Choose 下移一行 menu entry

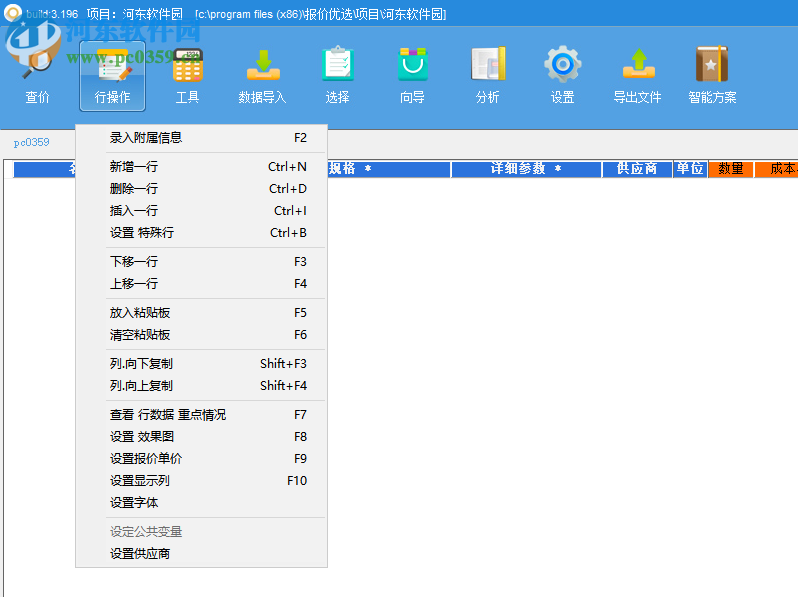[202, 262]
